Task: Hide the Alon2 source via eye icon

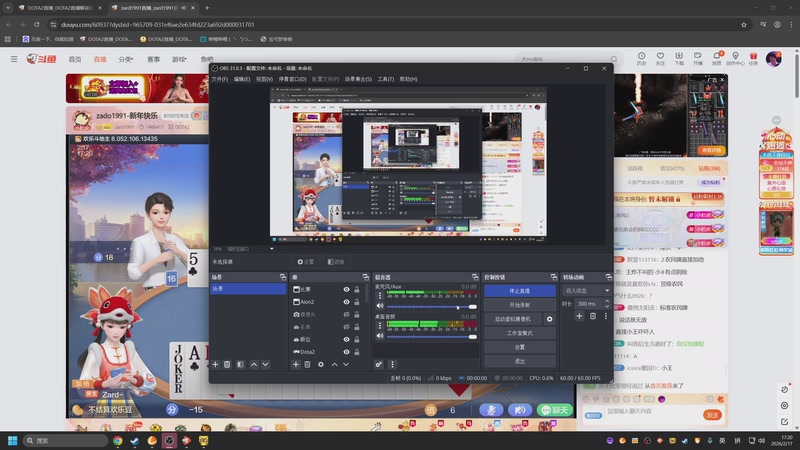Action: pyautogui.click(x=347, y=302)
